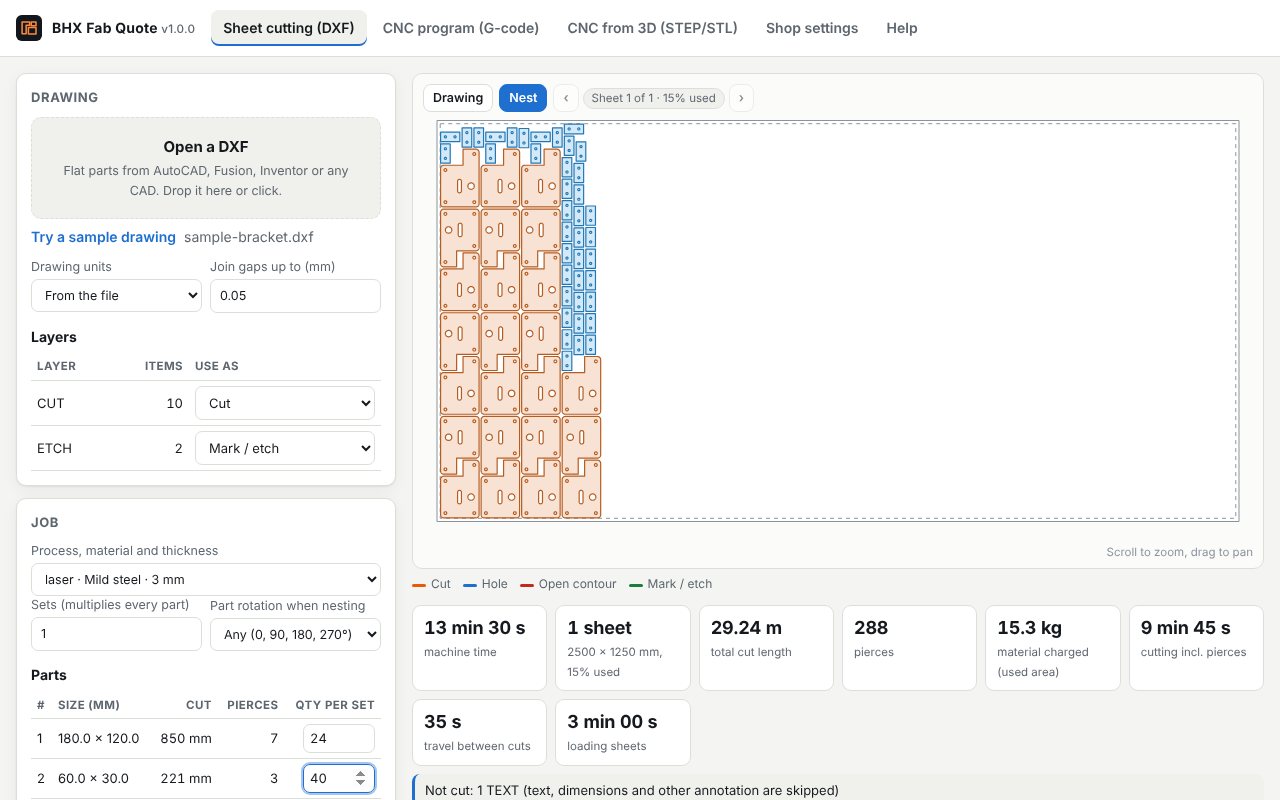The image size is (1280, 800).
Task: Expand Process, material and thickness dropdown
Action: click(206, 579)
